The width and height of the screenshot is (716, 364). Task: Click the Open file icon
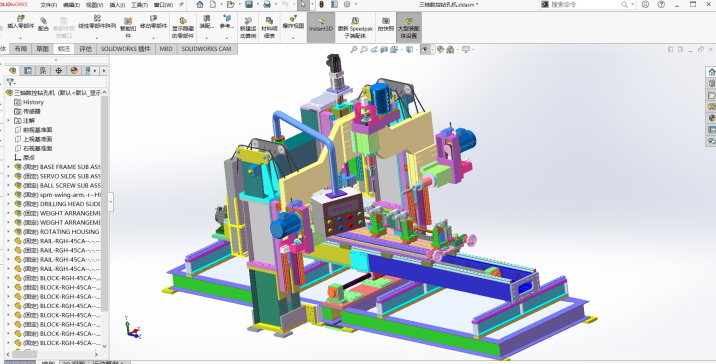tap(231, 5)
